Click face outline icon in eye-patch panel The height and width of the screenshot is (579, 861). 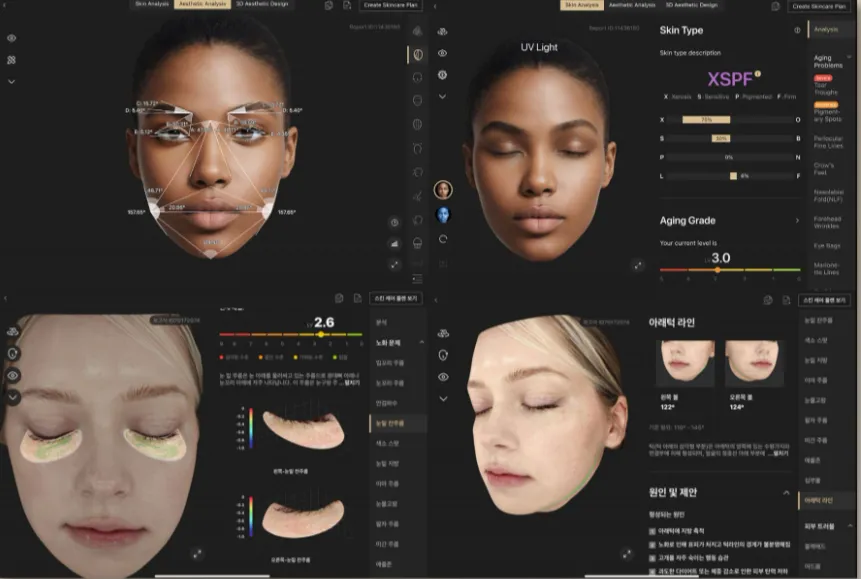tap(13, 353)
